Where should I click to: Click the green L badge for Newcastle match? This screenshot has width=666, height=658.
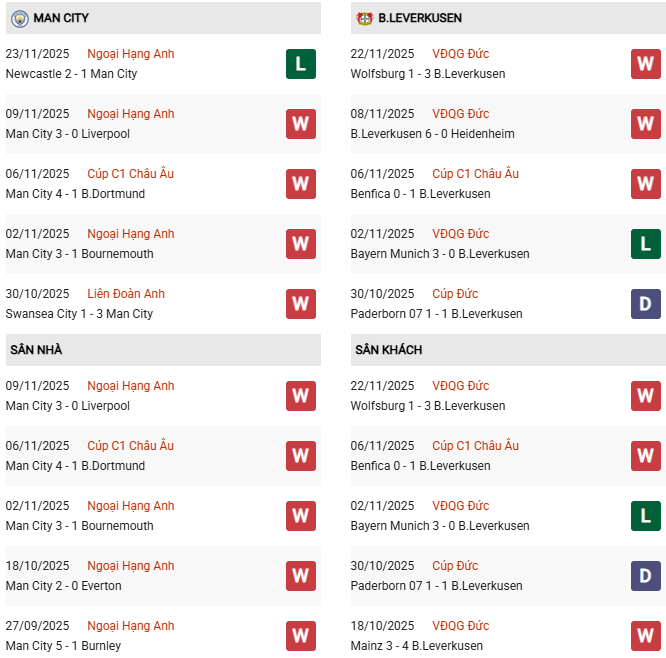click(301, 64)
